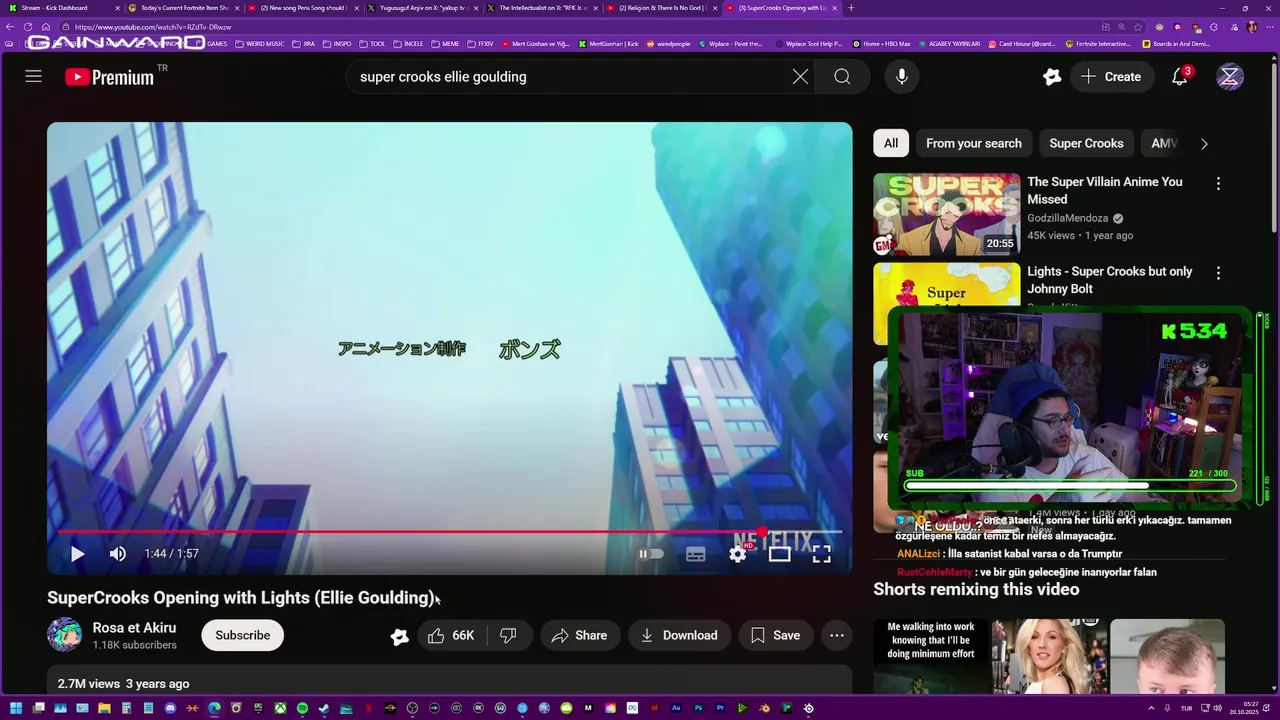This screenshot has height=720, width=1280.
Task: Open the Rosa et Akiru channel avatar
Action: pyautogui.click(x=65, y=635)
